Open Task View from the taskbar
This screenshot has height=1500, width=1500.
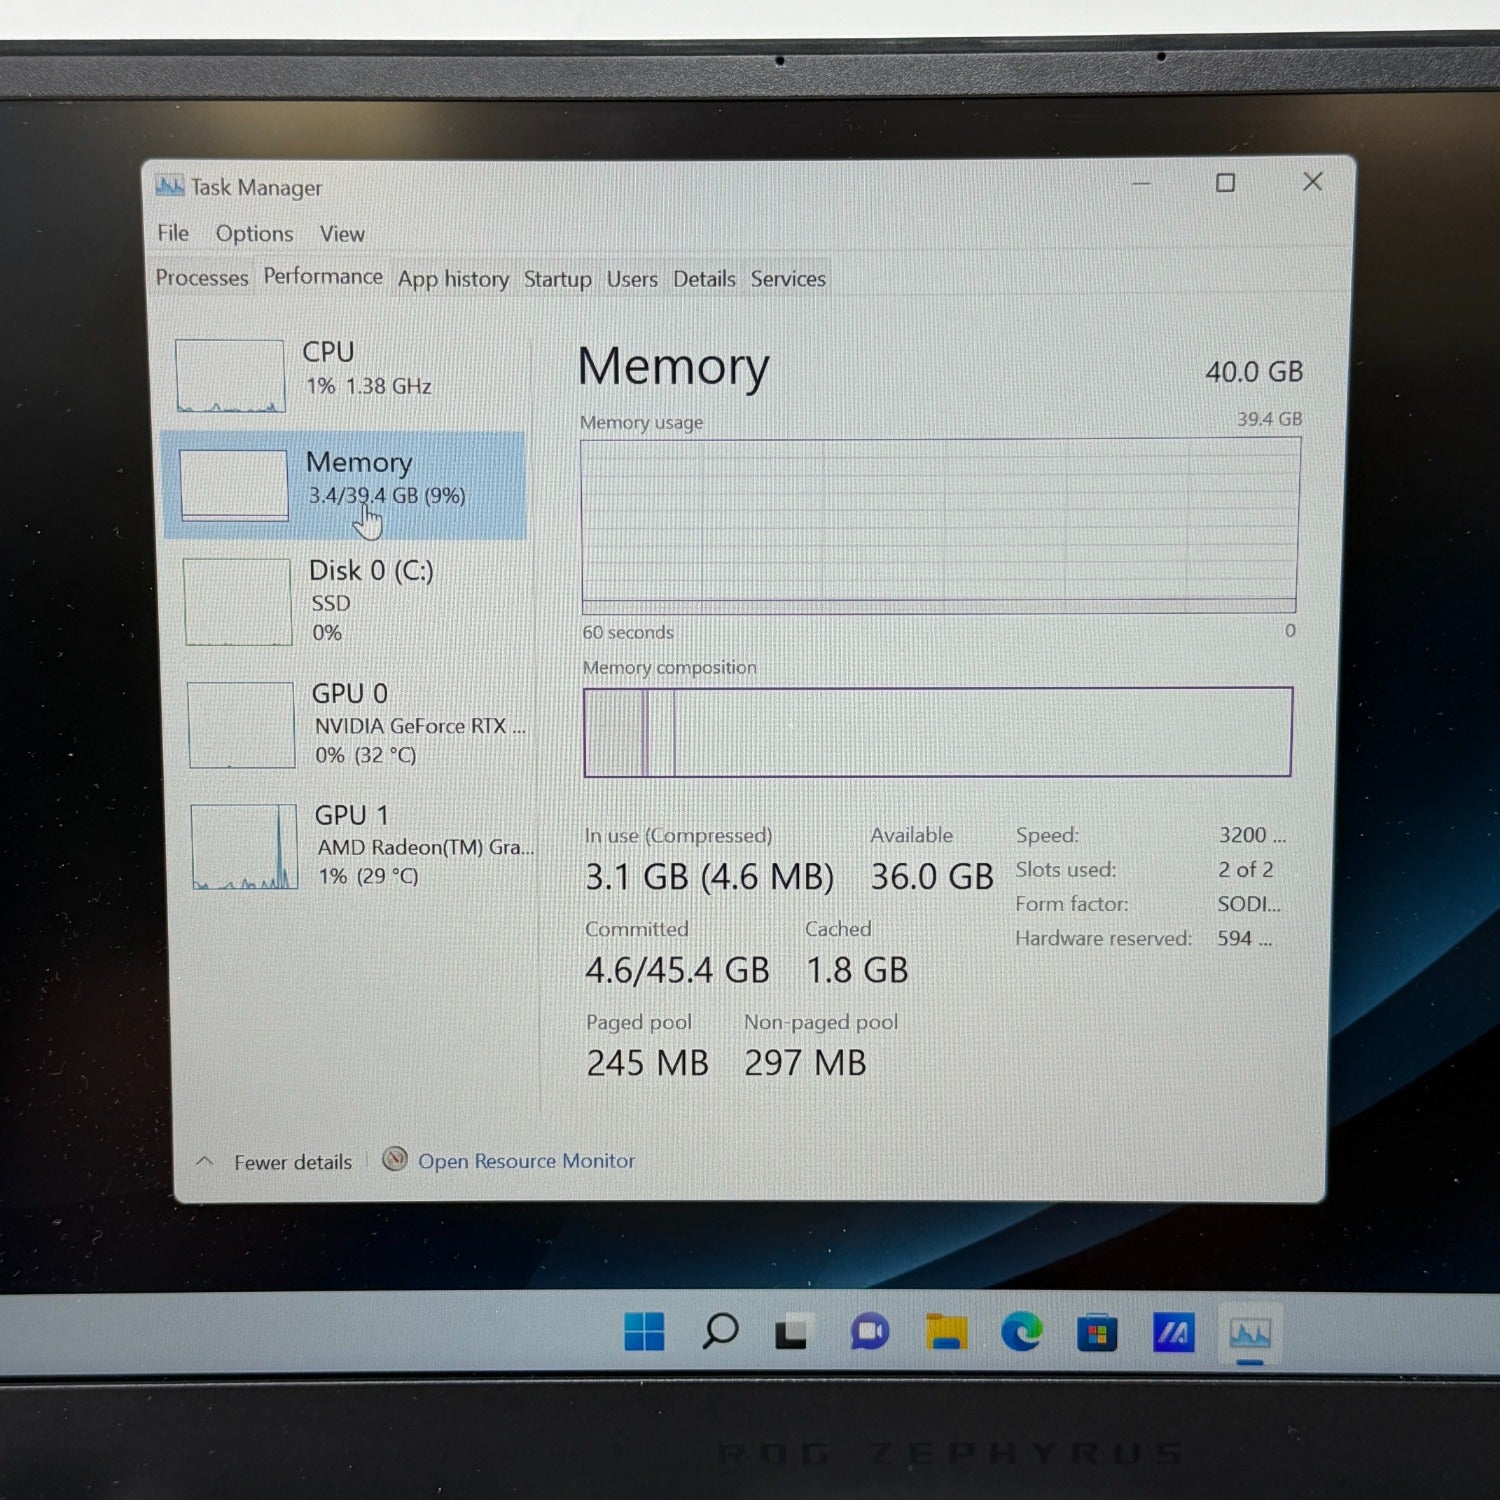[x=792, y=1333]
